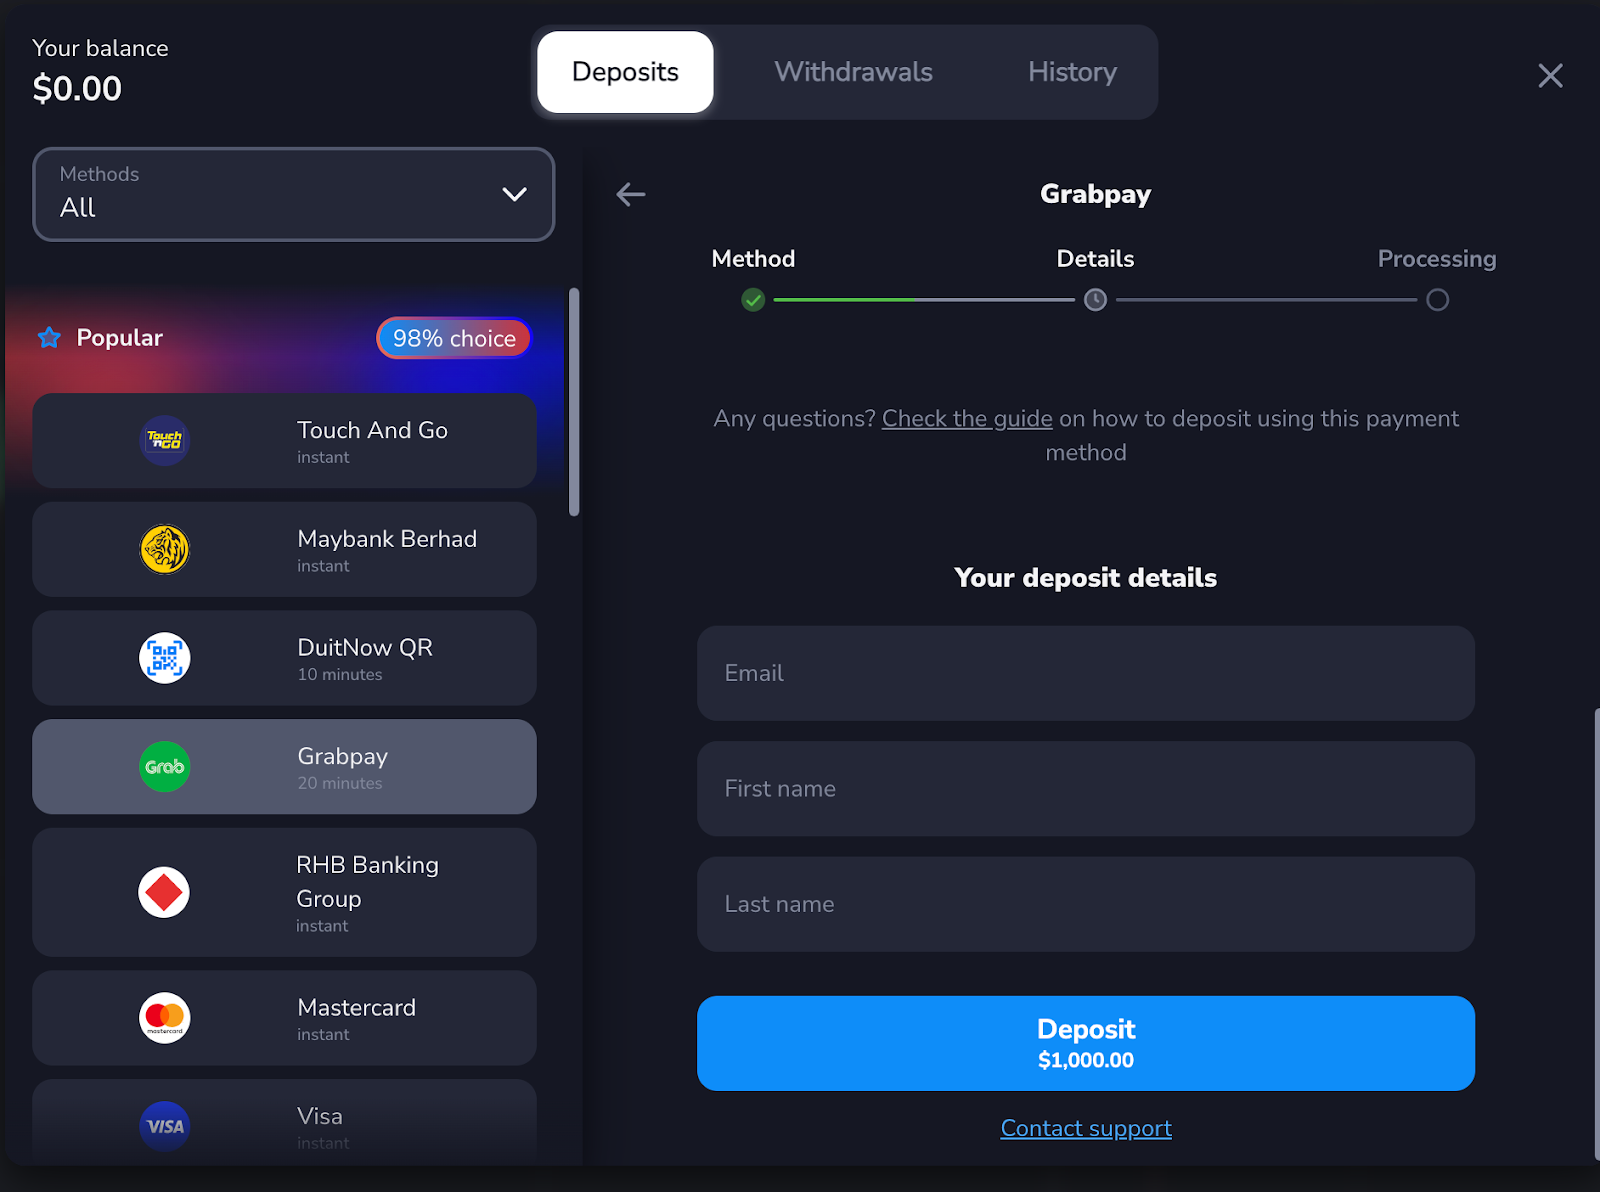The width and height of the screenshot is (1600, 1192).
Task: Click the payment methods list scrollbar
Action: 574,402
